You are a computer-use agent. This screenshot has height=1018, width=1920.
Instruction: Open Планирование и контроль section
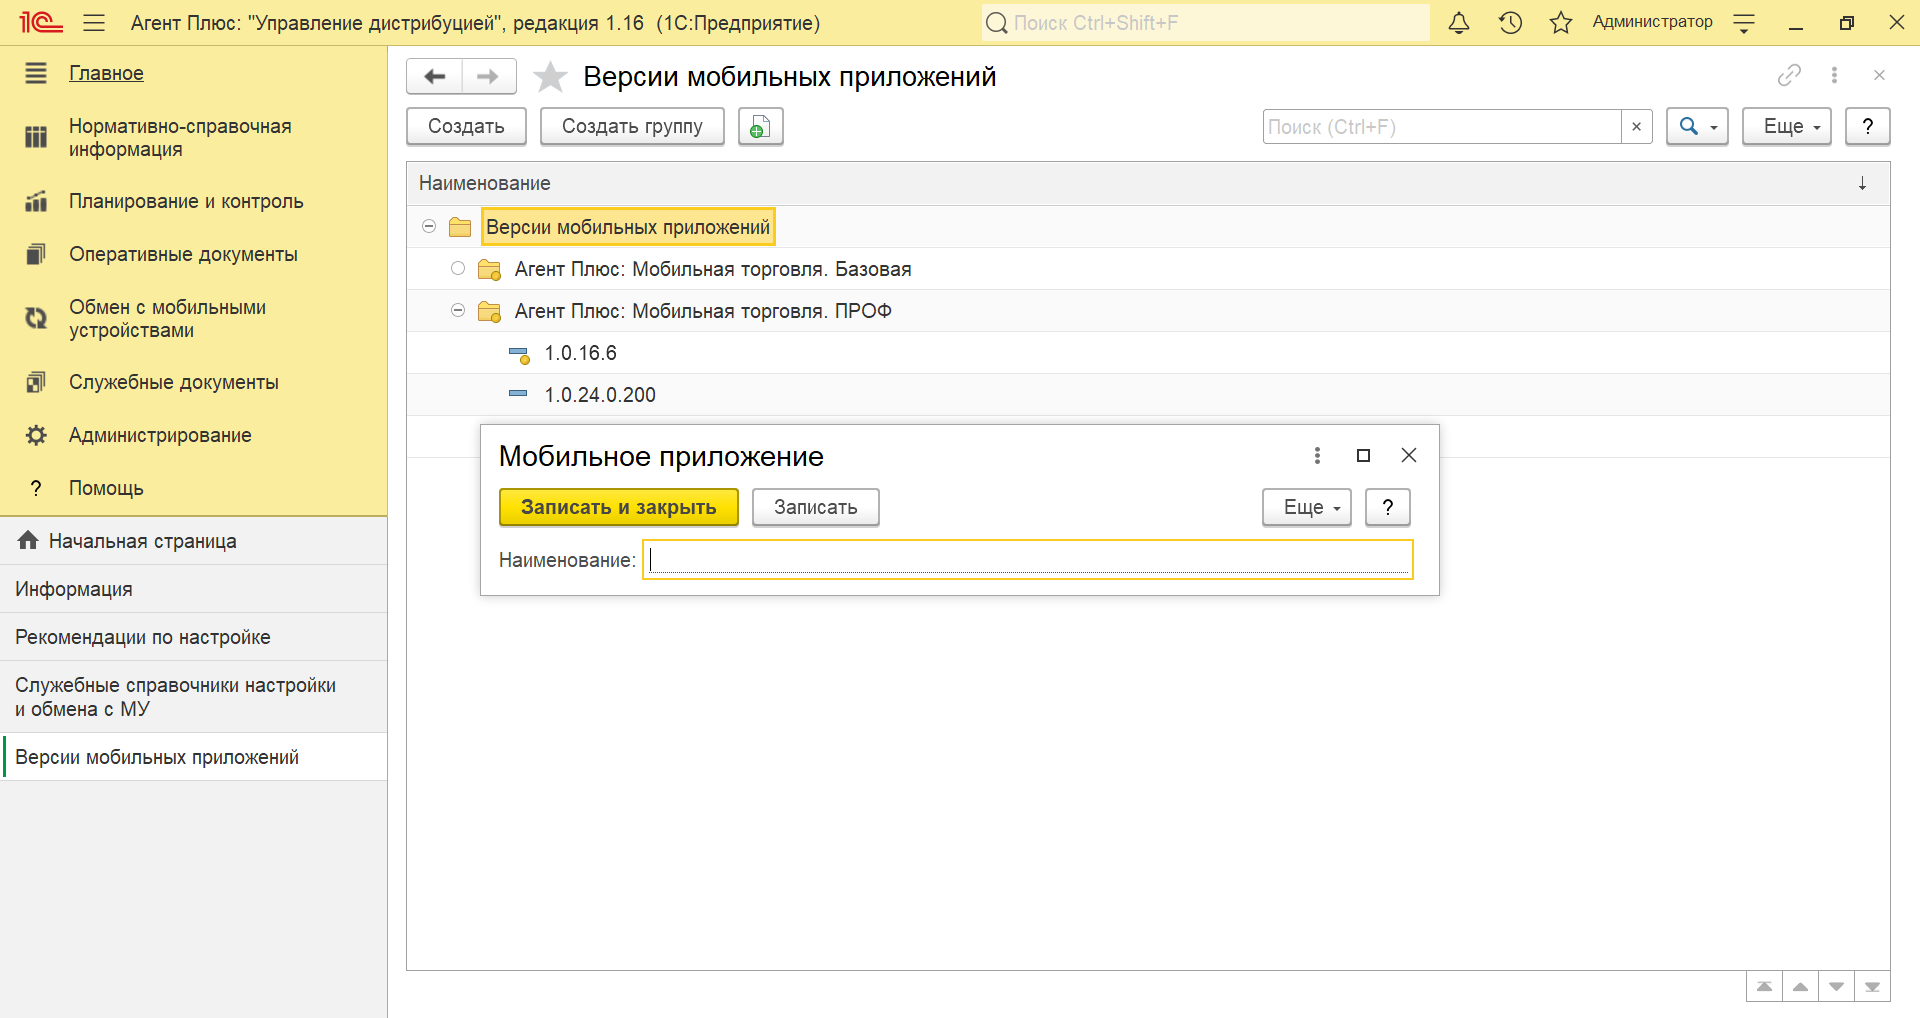click(x=186, y=201)
